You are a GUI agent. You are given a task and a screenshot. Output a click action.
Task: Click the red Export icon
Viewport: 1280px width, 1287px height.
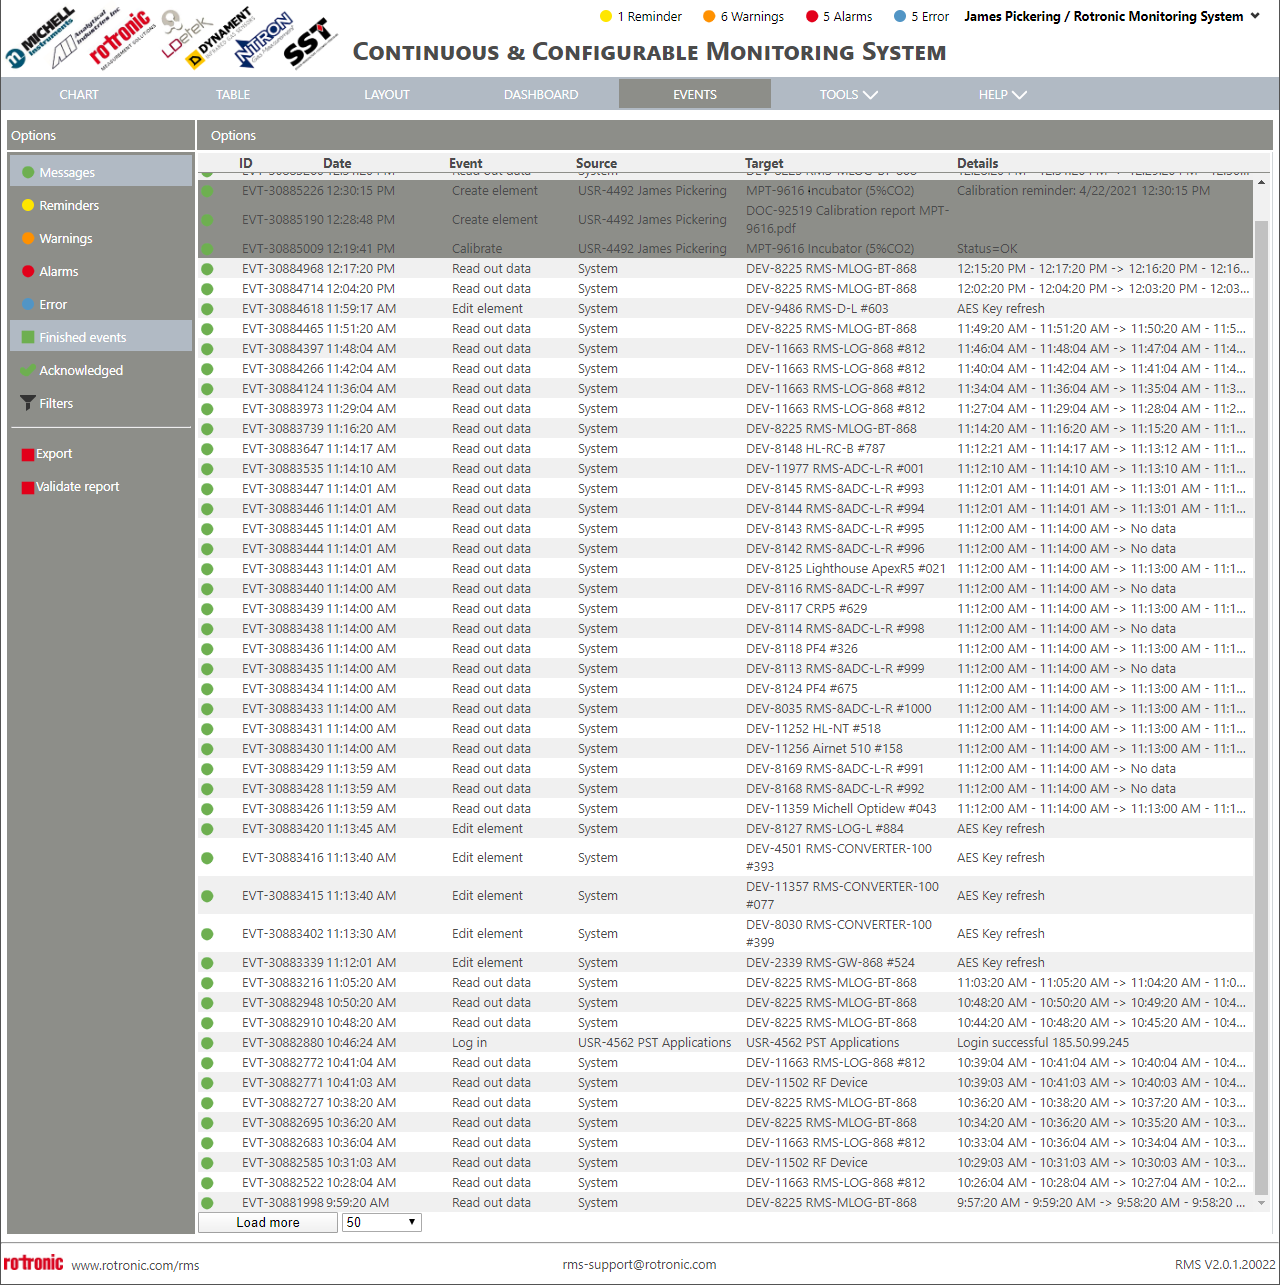(28, 454)
